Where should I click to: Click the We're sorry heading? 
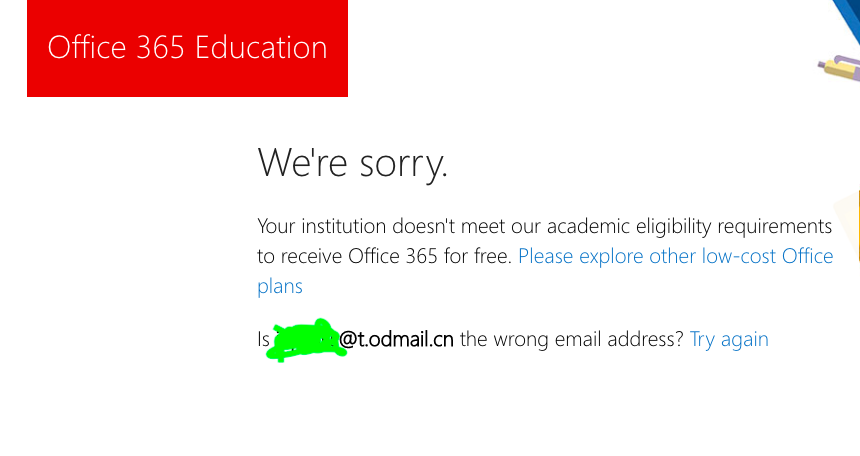tap(352, 163)
